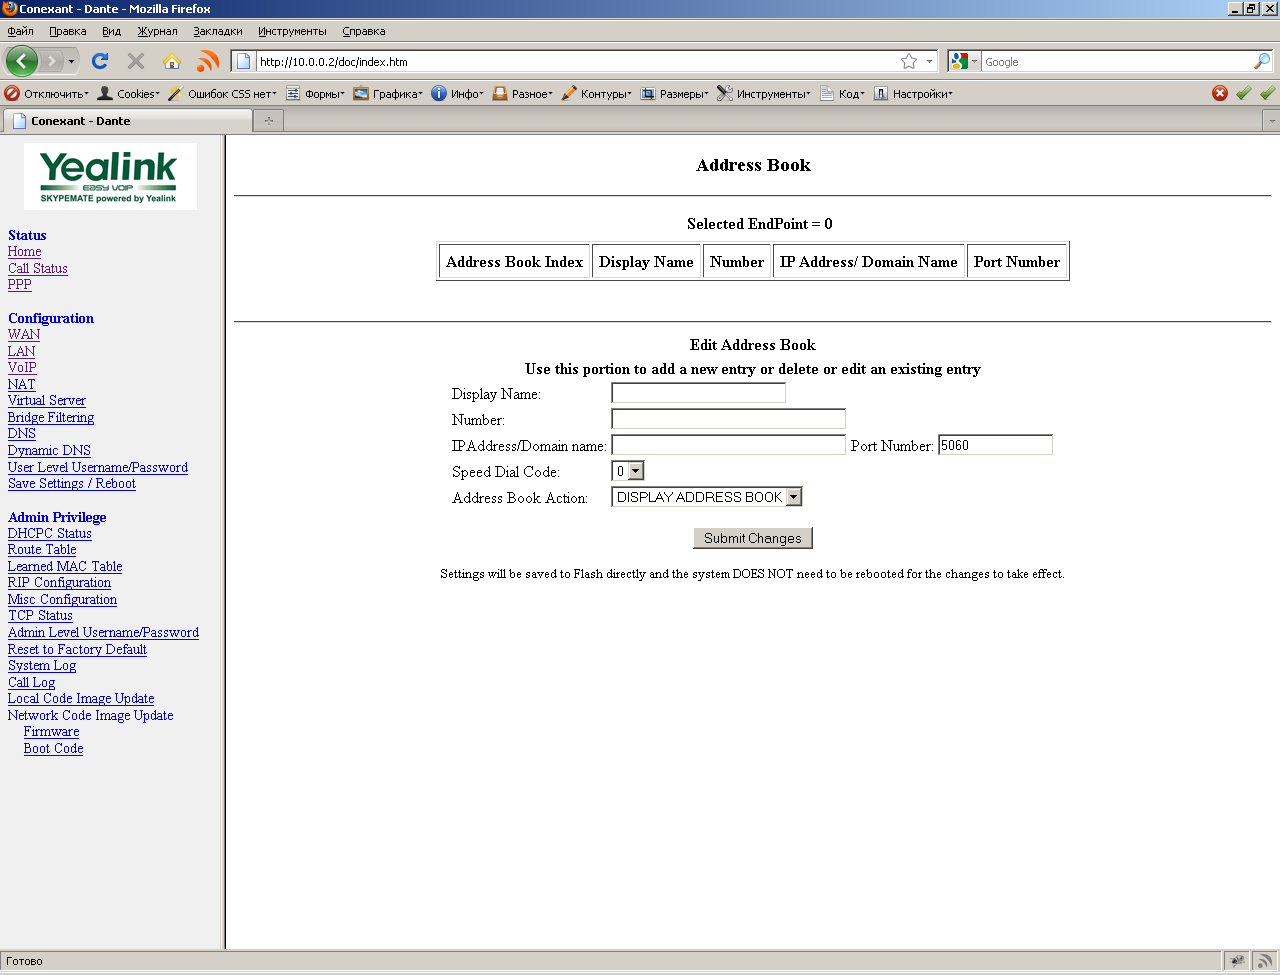Open the VoIP configuration link
1280x975 pixels.
pos(22,367)
